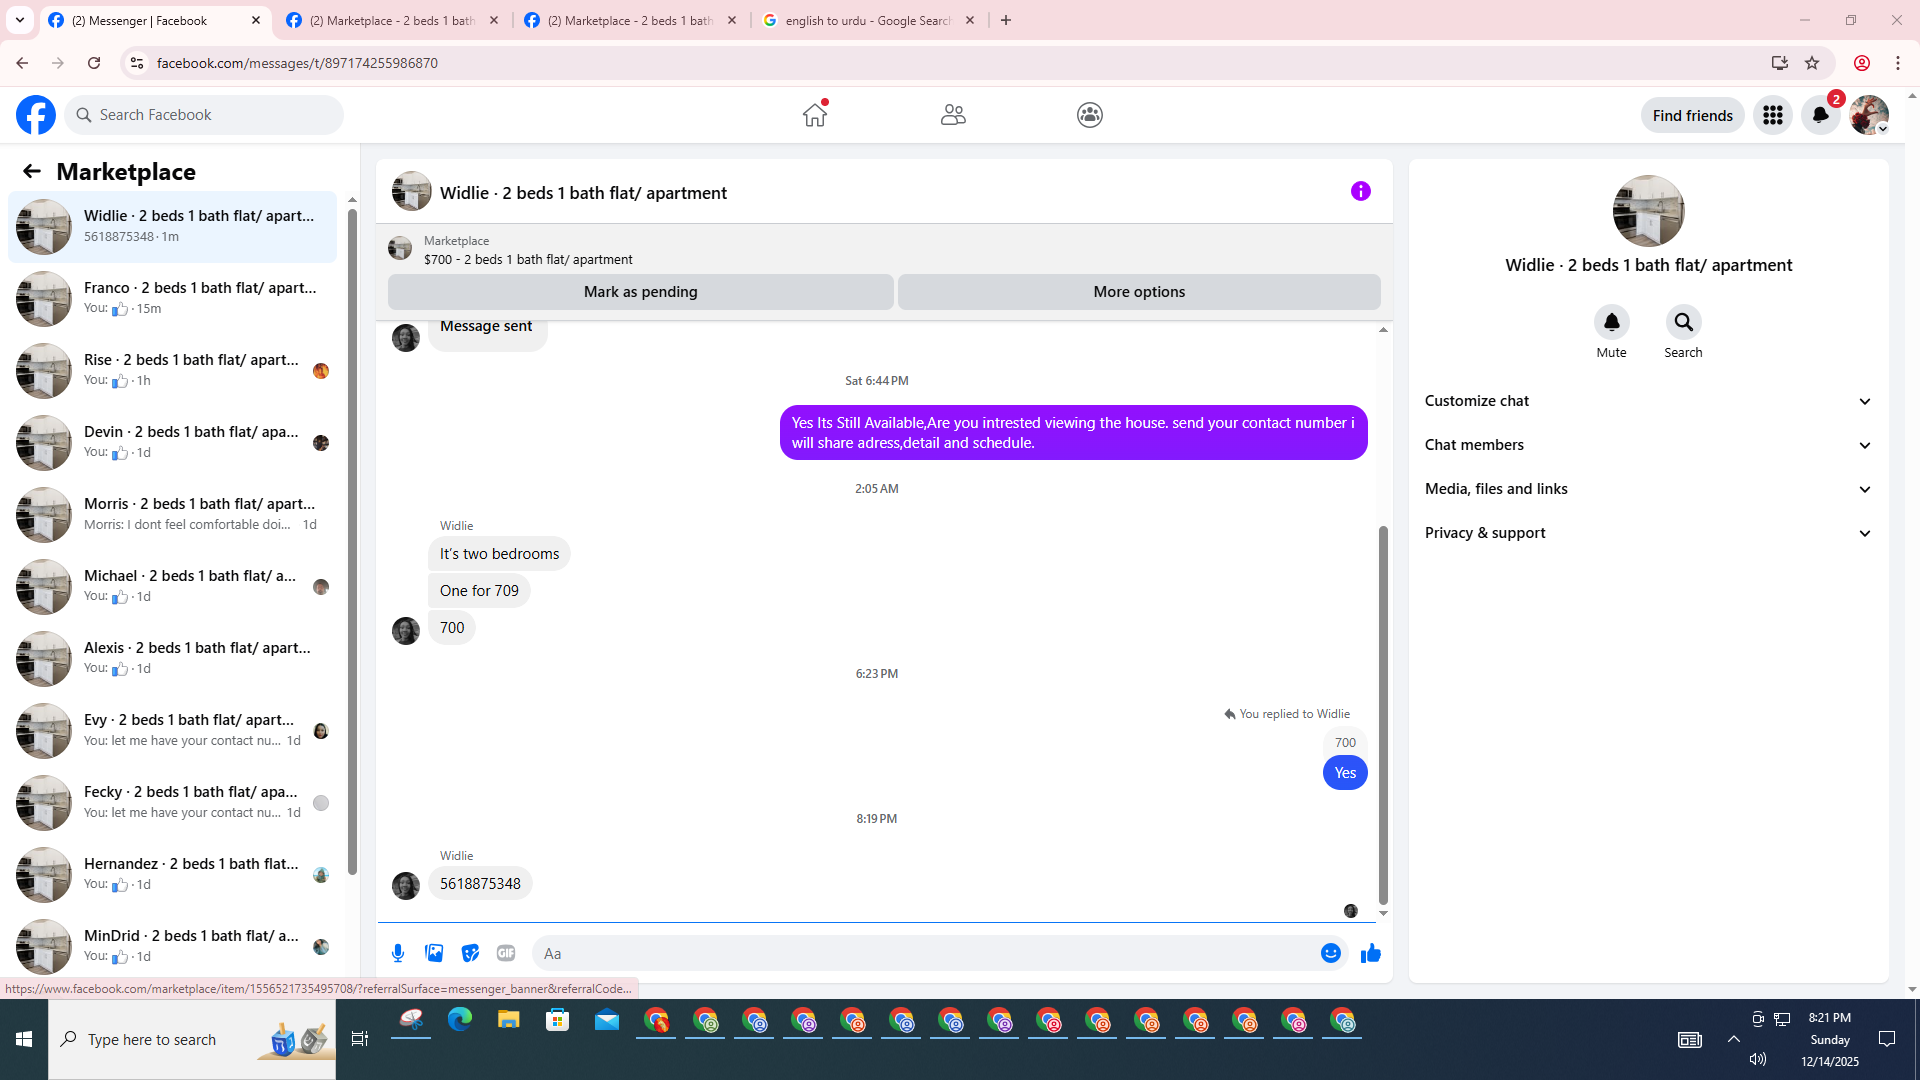
Task: Switch to the english to urdu Google tab
Action: [866, 20]
